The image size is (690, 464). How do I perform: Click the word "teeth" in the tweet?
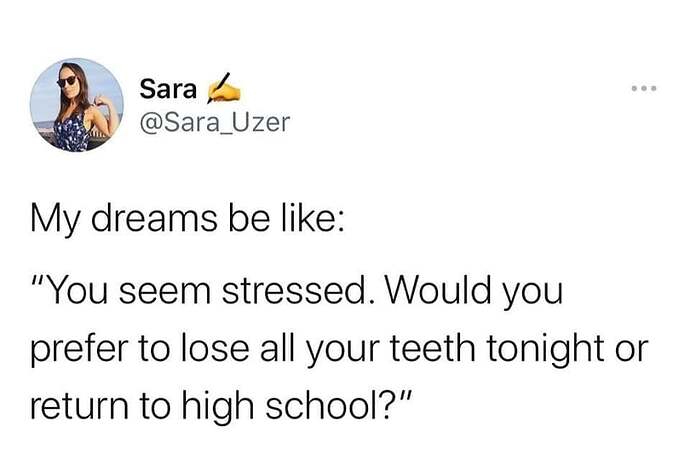(x=433, y=348)
